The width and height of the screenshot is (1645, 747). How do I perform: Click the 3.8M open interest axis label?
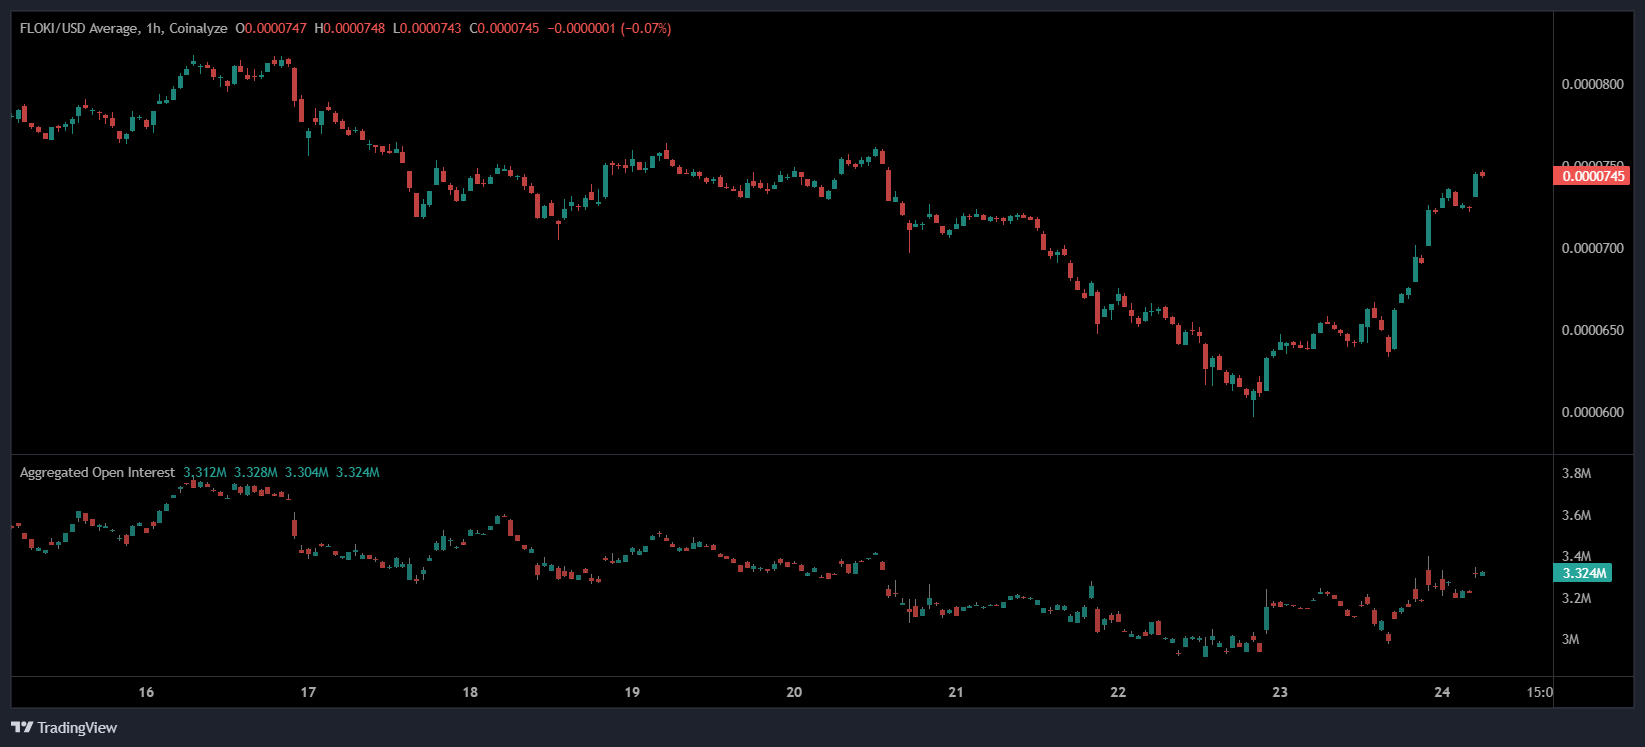[x=1576, y=473]
